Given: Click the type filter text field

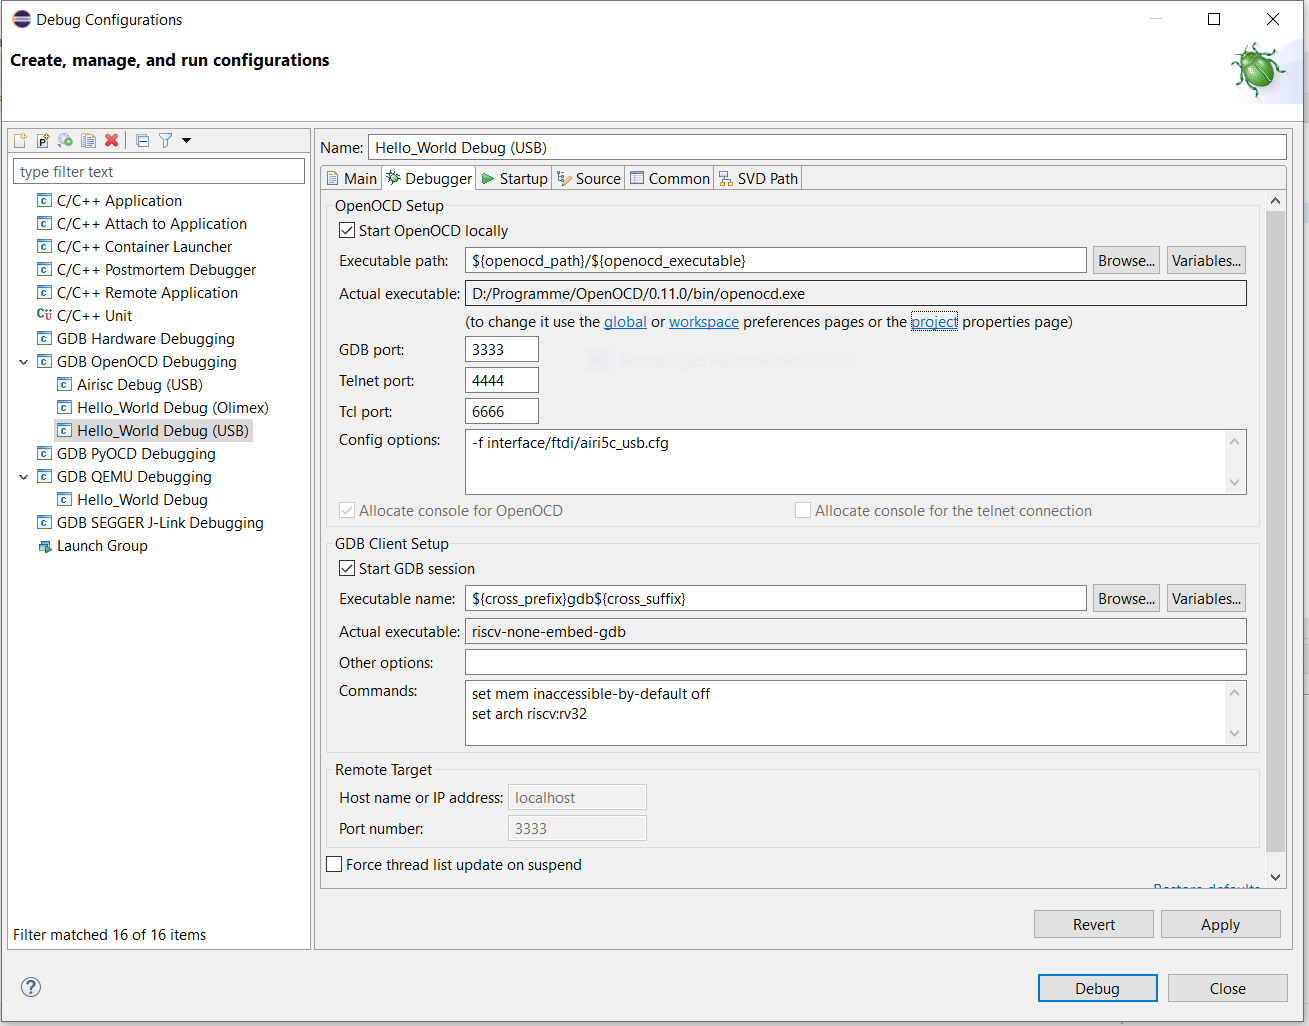Looking at the screenshot, I should (x=159, y=172).
